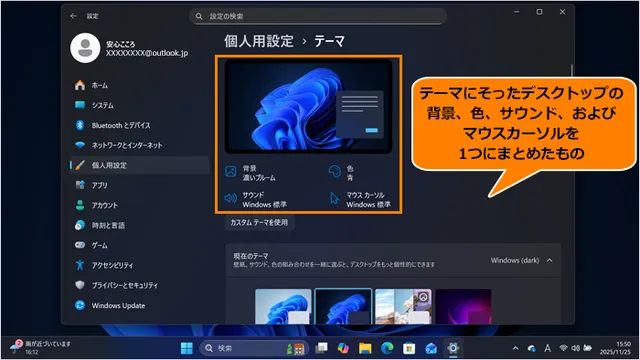Open the 背景 background setting icon
Viewport: 640px width, 360px height.
[x=231, y=172]
